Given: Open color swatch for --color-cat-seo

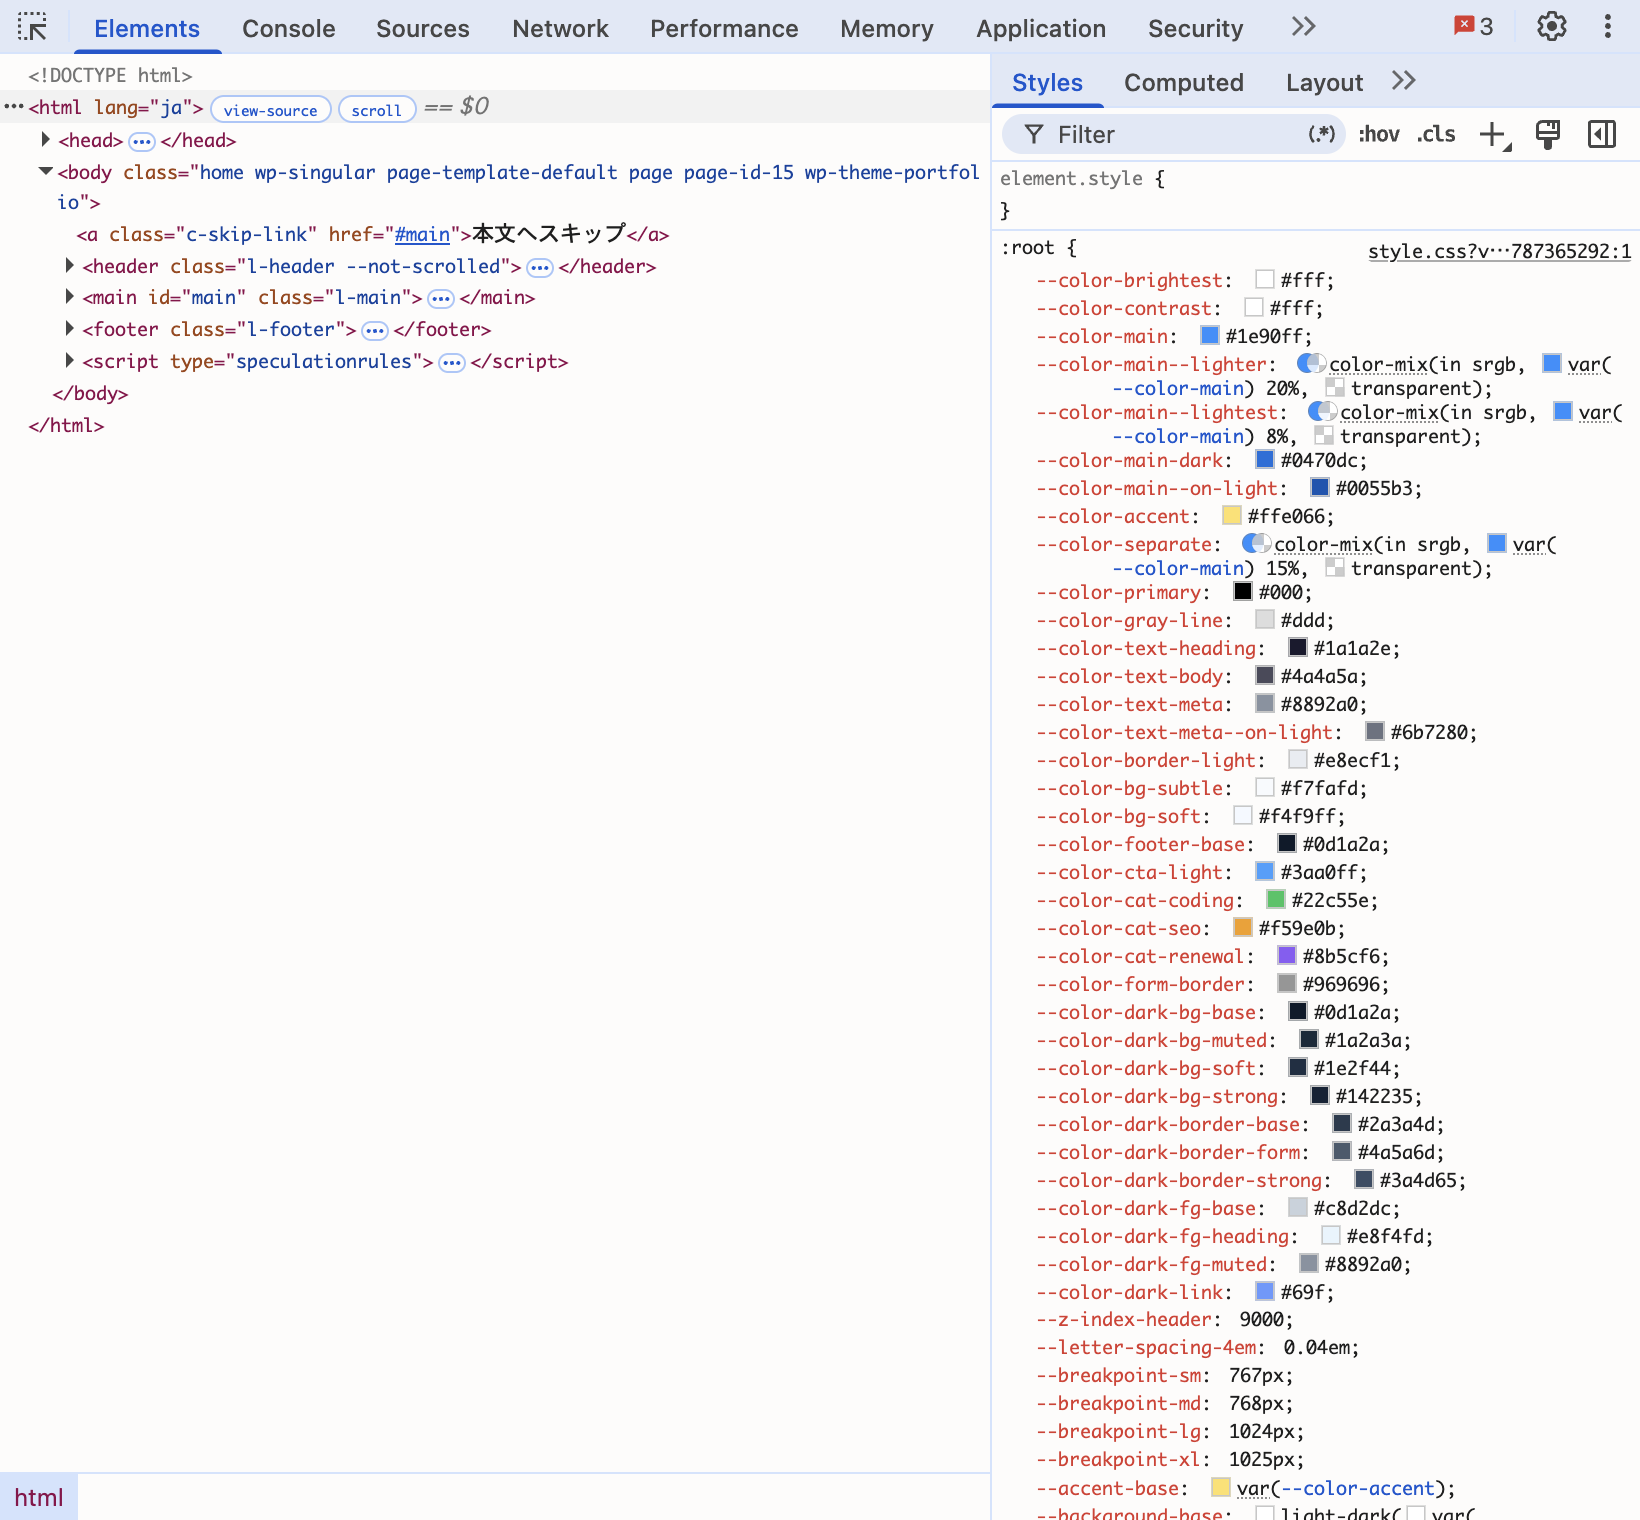Looking at the screenshot, I should click(1242, 927).
